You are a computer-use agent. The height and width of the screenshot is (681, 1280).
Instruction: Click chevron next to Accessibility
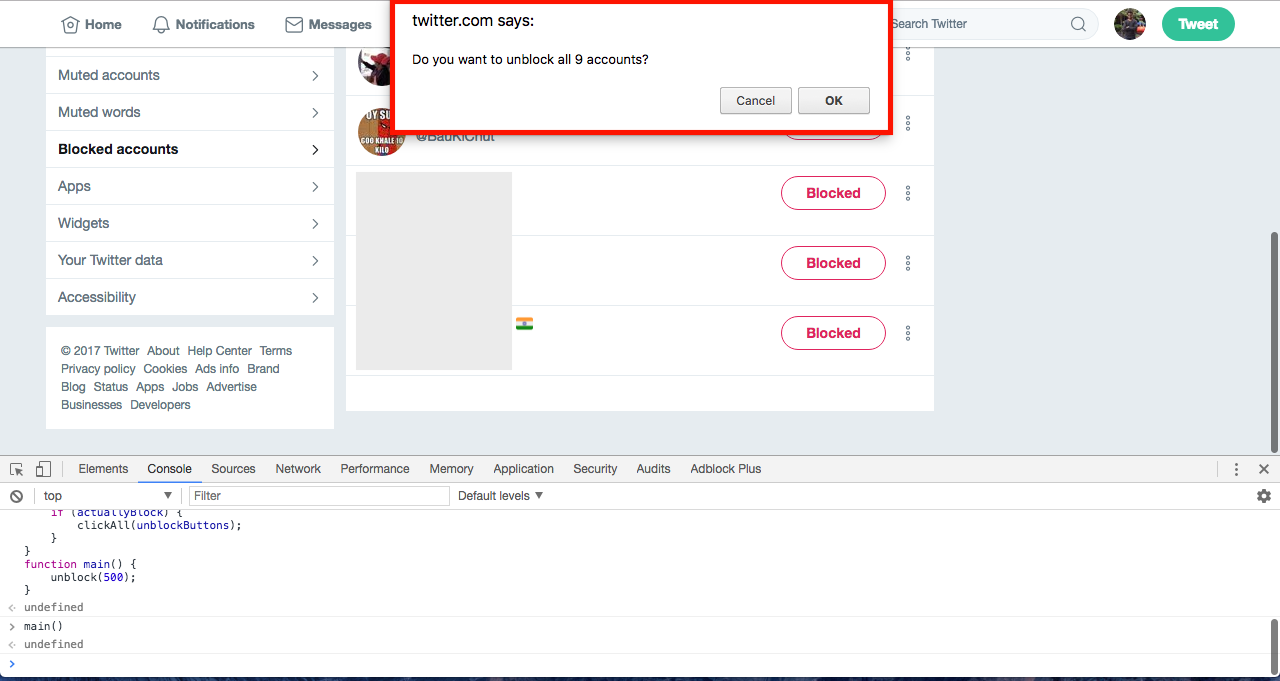(315, 298)
